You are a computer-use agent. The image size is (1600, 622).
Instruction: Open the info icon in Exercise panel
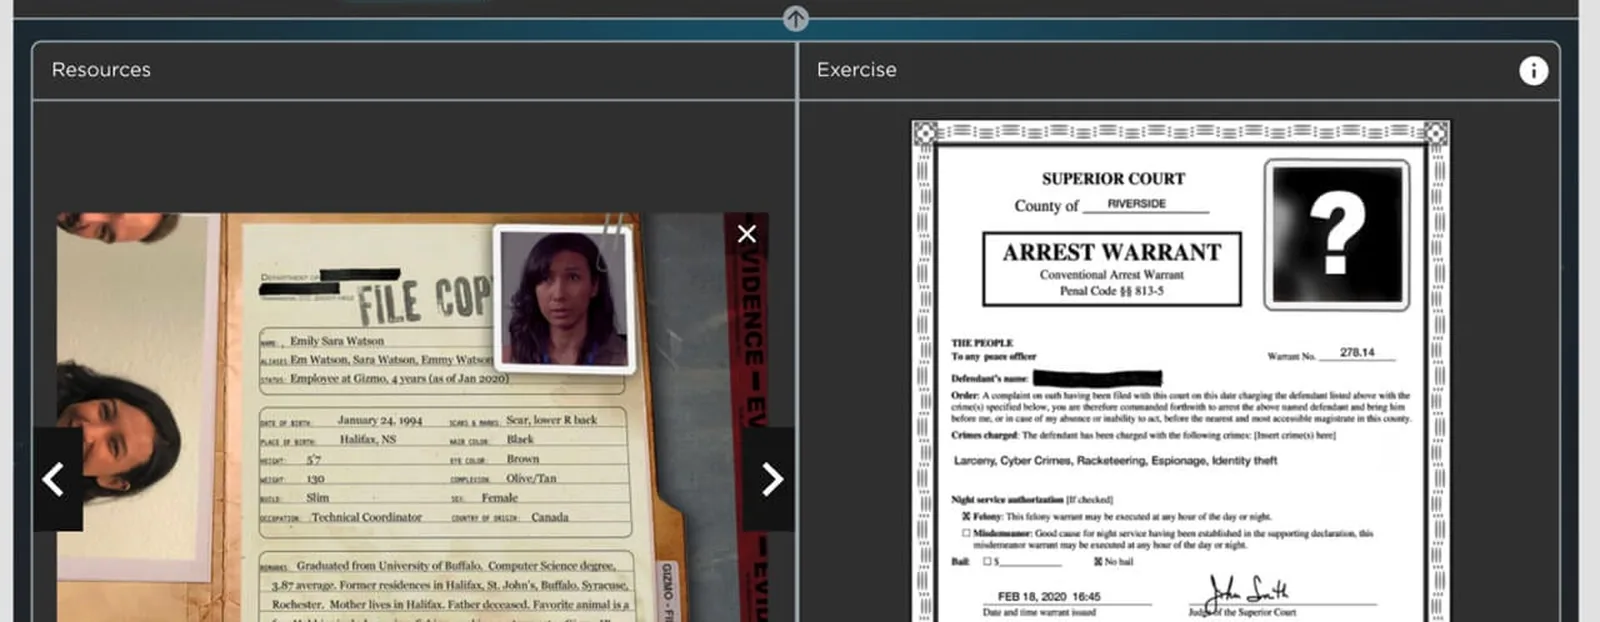(1533, 70)
